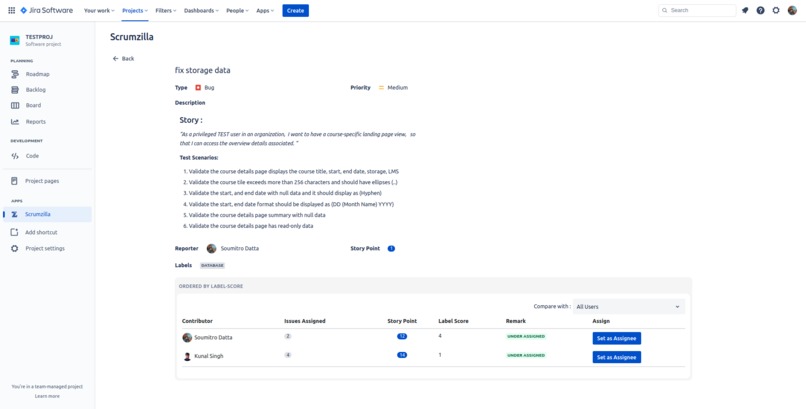Click story point badge 14 for Kunal

click(x=402, y=355)
